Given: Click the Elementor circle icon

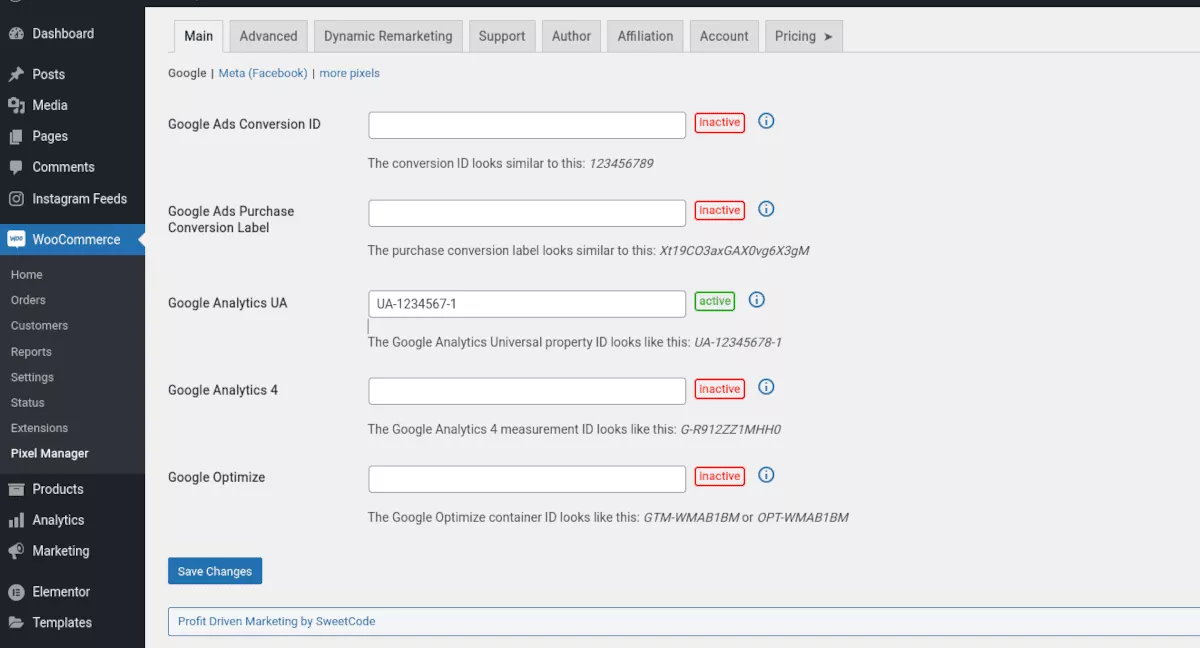Looking at the screenshot, I should (x=16, y=592).
